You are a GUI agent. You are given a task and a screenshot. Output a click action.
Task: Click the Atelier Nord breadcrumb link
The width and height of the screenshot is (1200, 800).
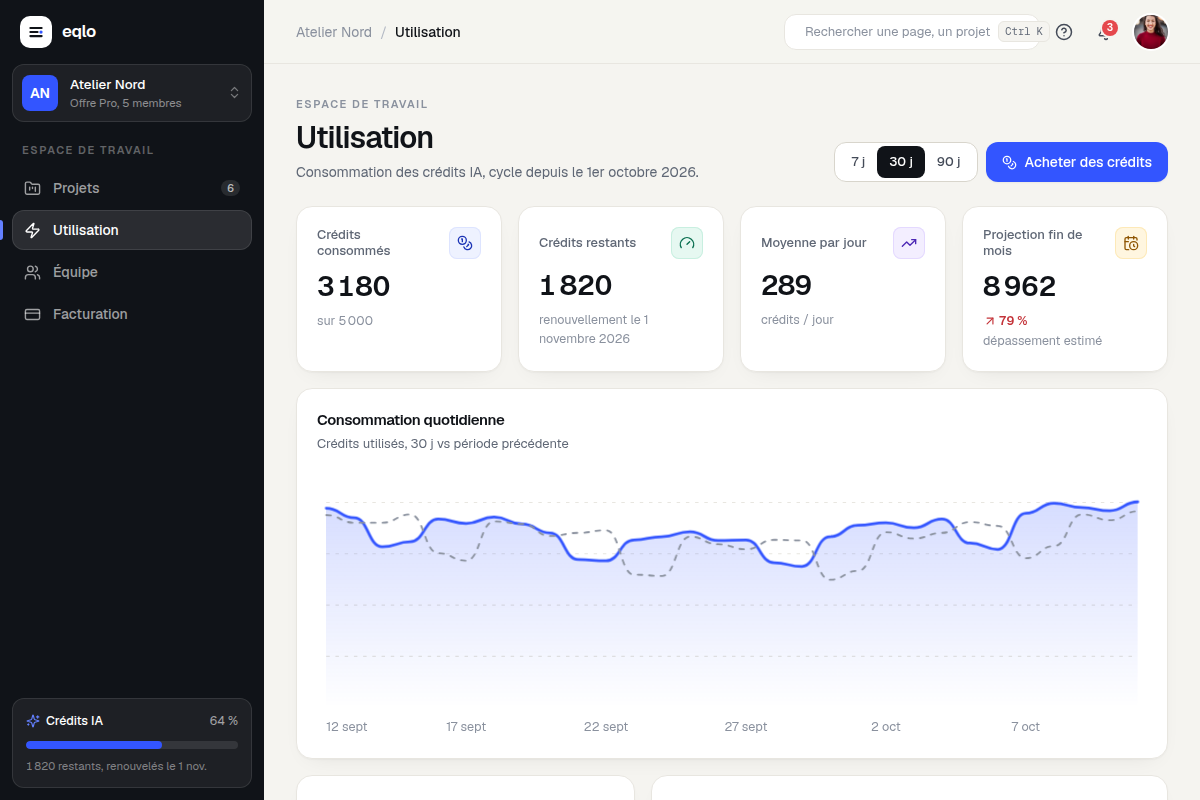coord(334,32)
